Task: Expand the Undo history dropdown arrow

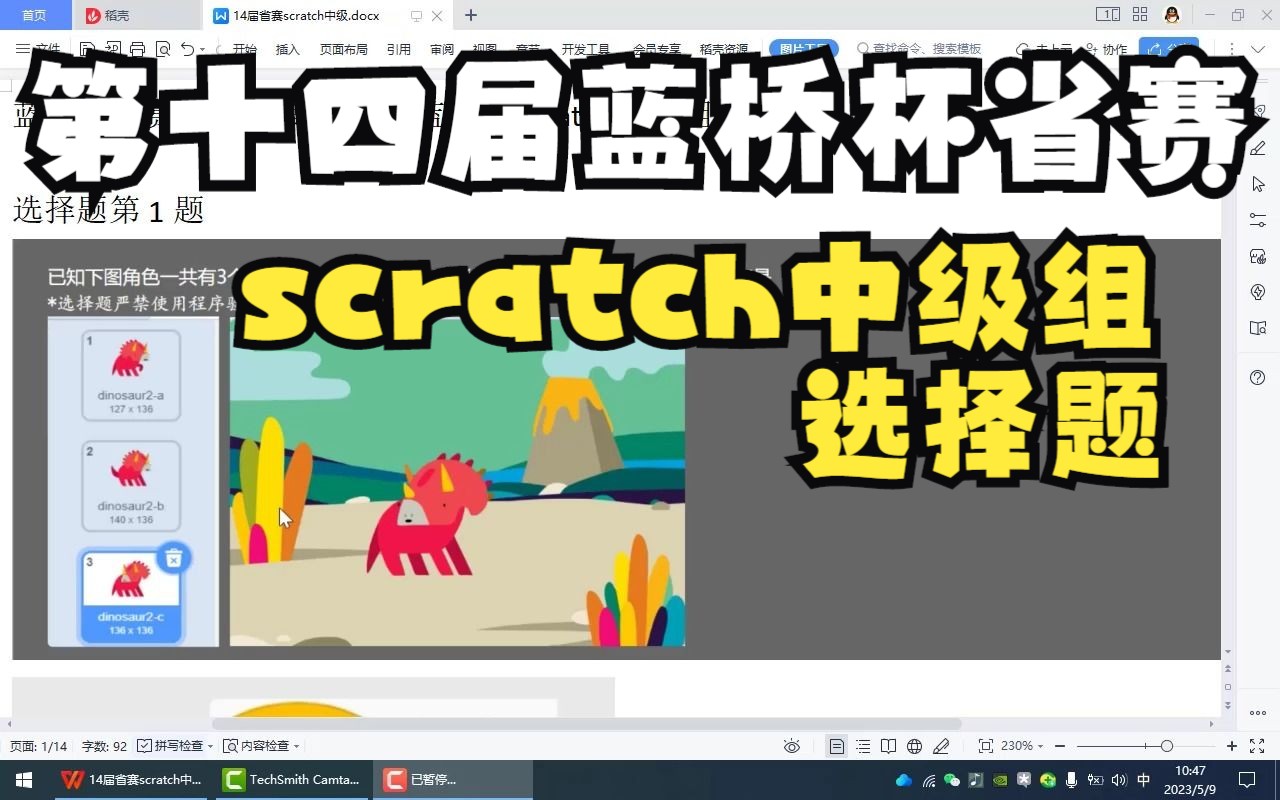Action: [202, 48]
